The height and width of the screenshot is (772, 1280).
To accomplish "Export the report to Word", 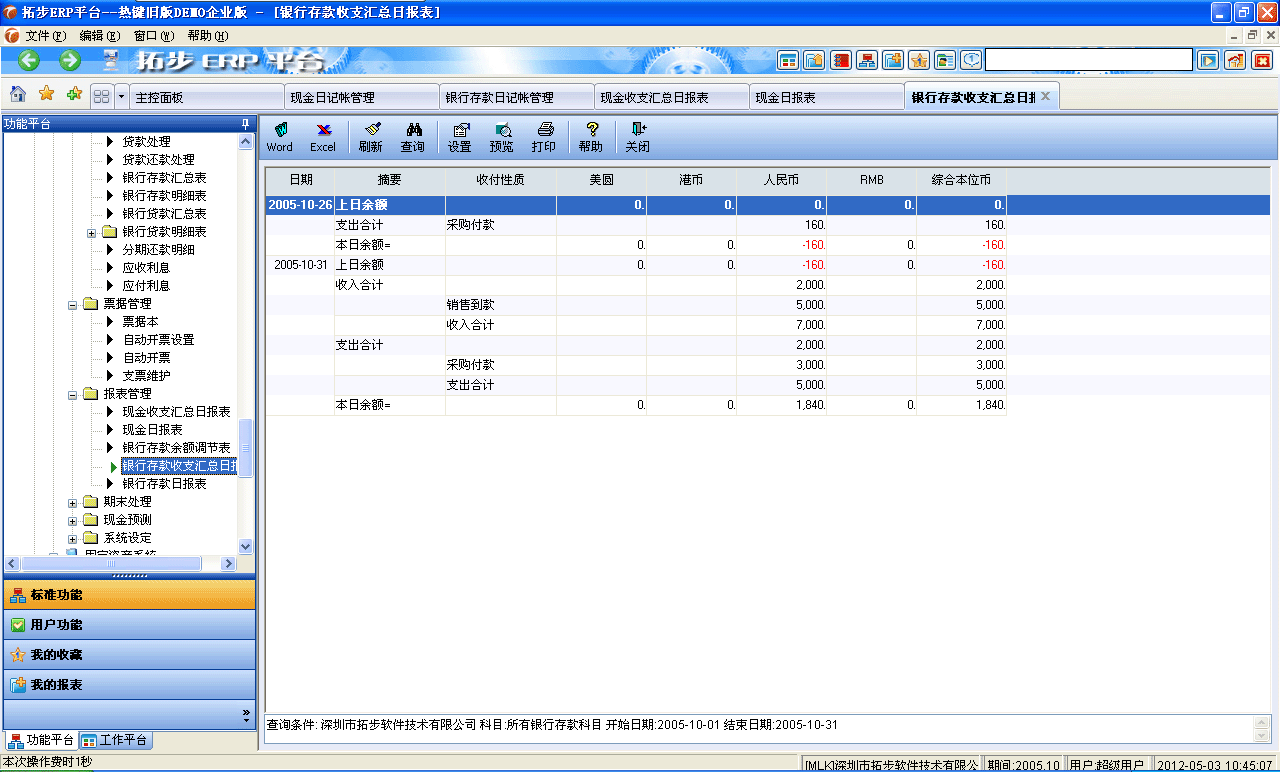I will coord(279,135).
